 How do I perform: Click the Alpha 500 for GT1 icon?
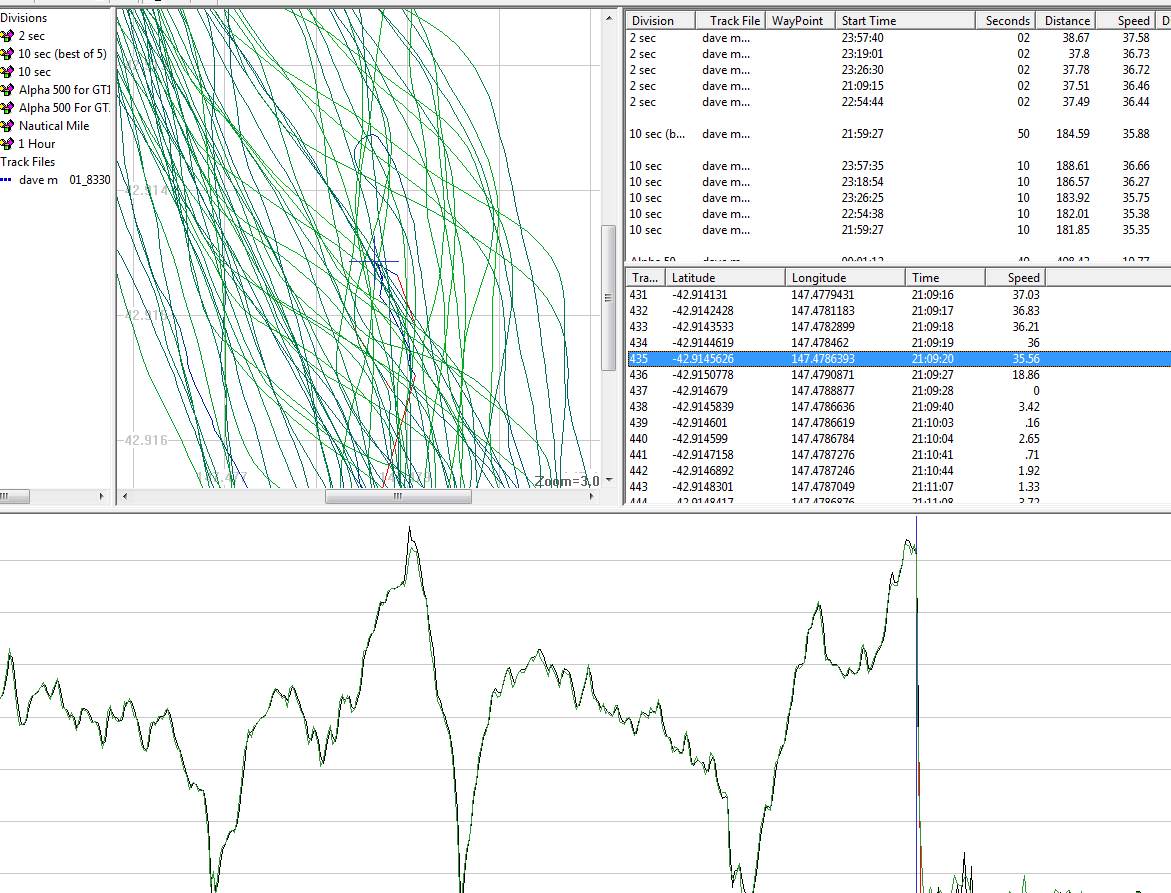pyautogui.click(x=8, y=90)
